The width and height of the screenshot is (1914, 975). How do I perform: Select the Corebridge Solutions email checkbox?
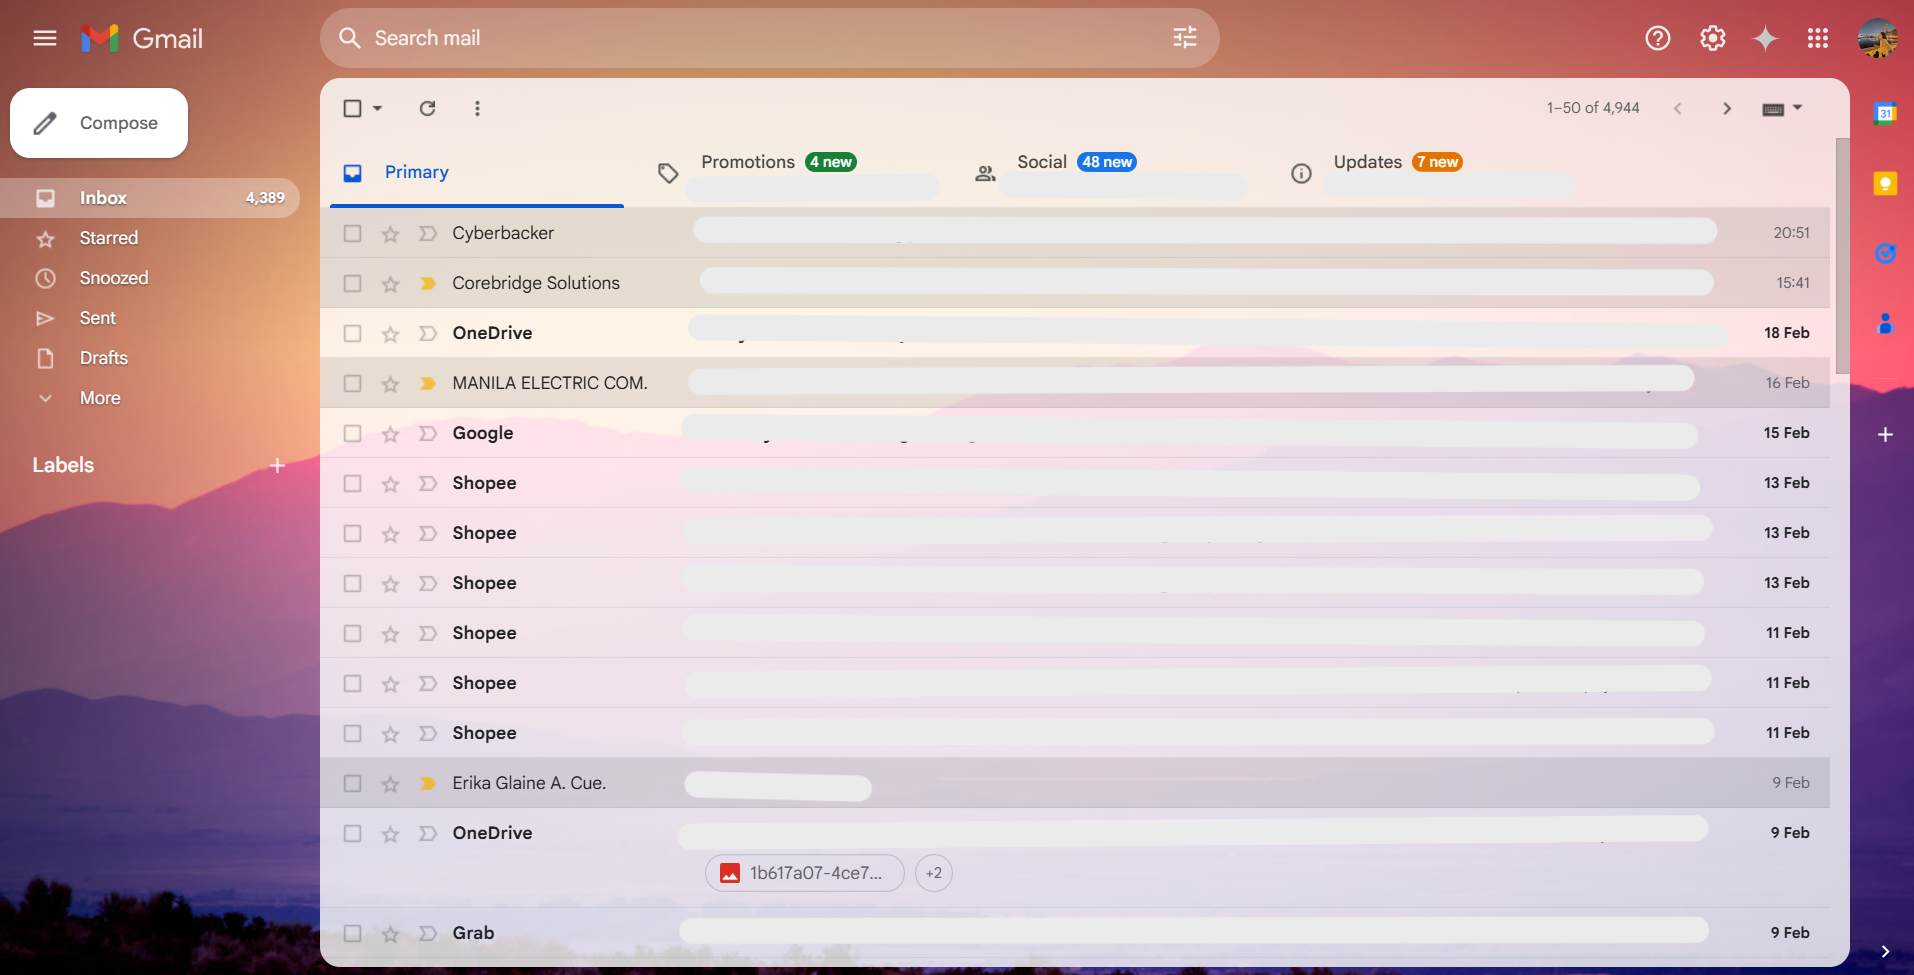click(352, 283)
